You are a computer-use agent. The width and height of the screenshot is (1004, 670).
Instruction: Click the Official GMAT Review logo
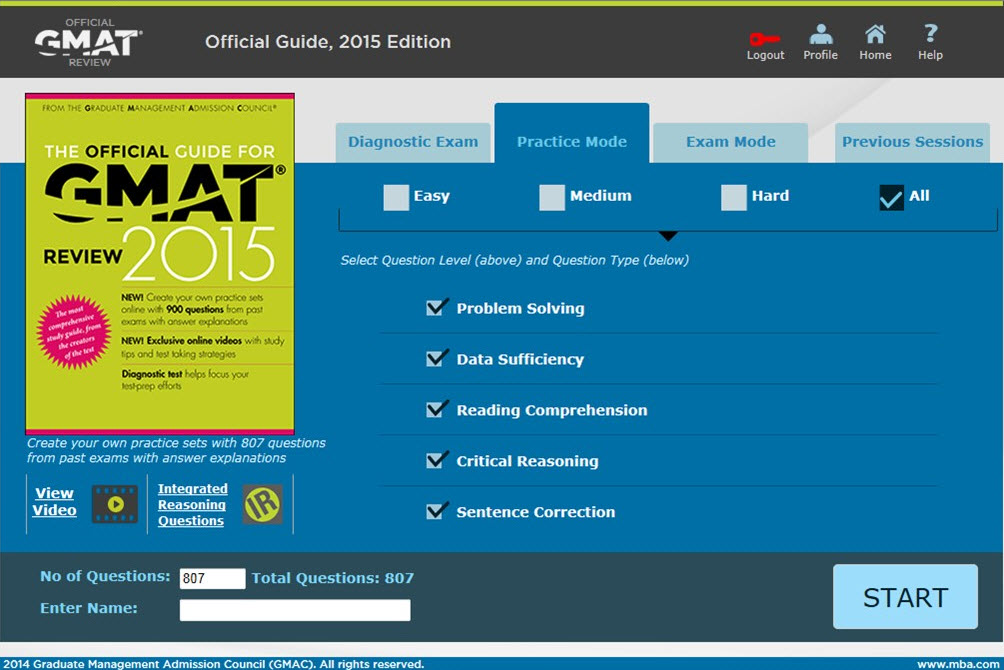pyautogui.click(x=88, y=42)
